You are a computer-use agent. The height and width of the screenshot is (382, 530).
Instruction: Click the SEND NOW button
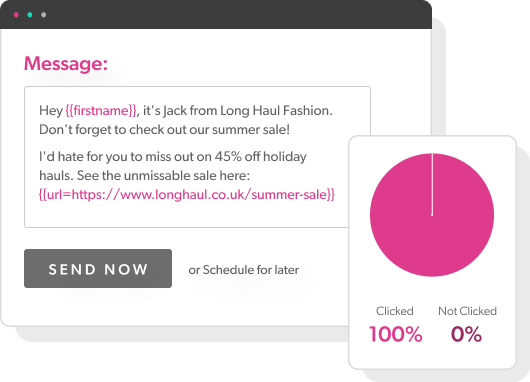pos(98,269)
